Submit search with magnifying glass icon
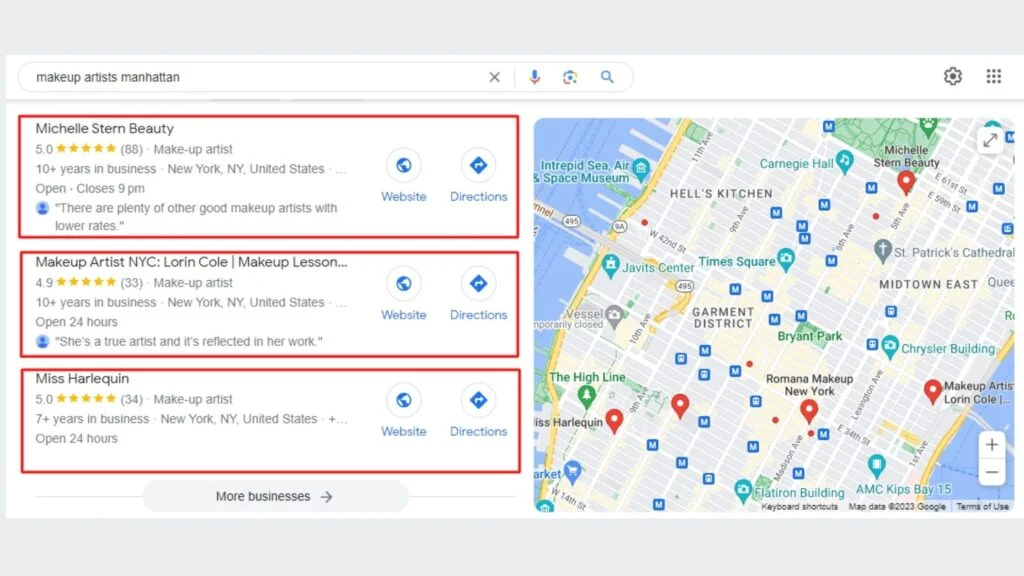This screenshot has height=576, width=1024. (607, 77)
